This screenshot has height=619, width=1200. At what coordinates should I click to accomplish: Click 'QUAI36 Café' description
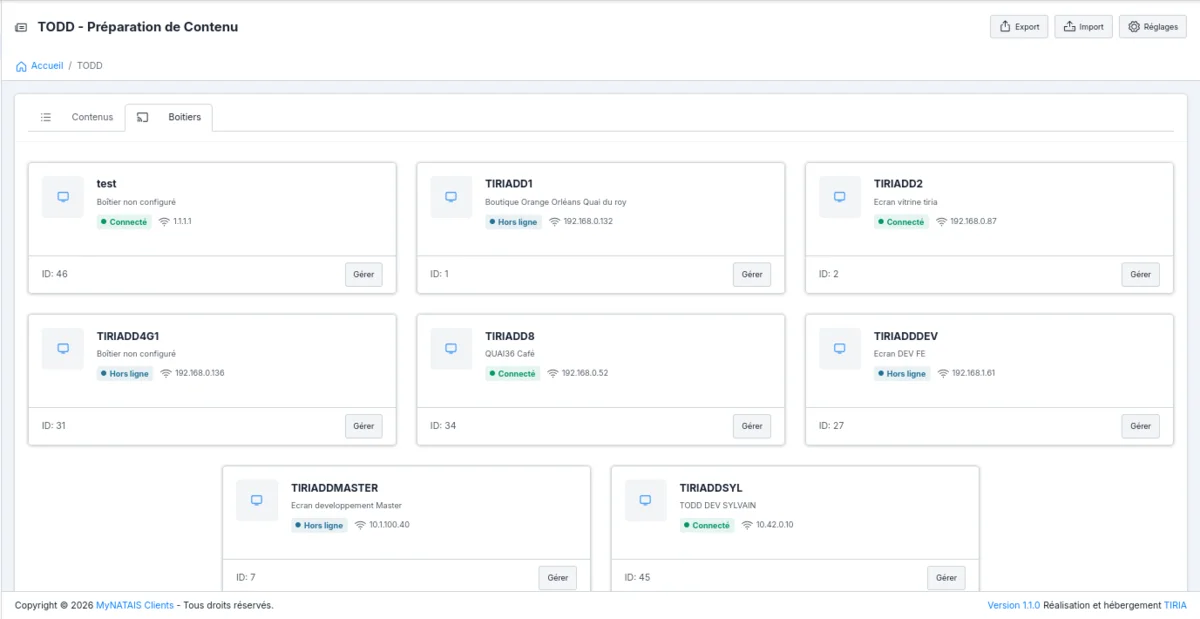pyautogui.click(x=510, y=354)
